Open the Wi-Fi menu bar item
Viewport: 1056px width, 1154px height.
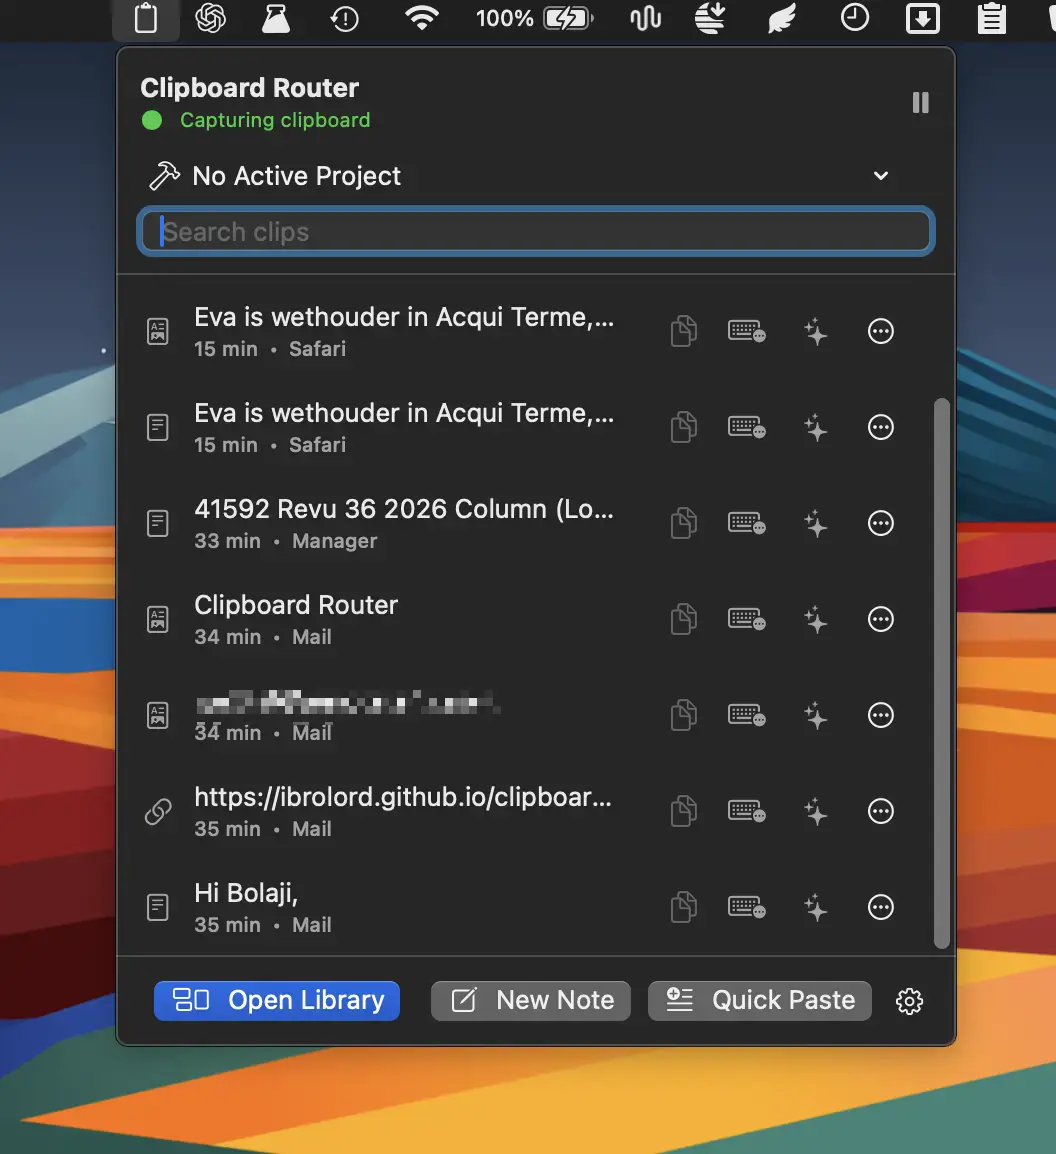point(422,18)
